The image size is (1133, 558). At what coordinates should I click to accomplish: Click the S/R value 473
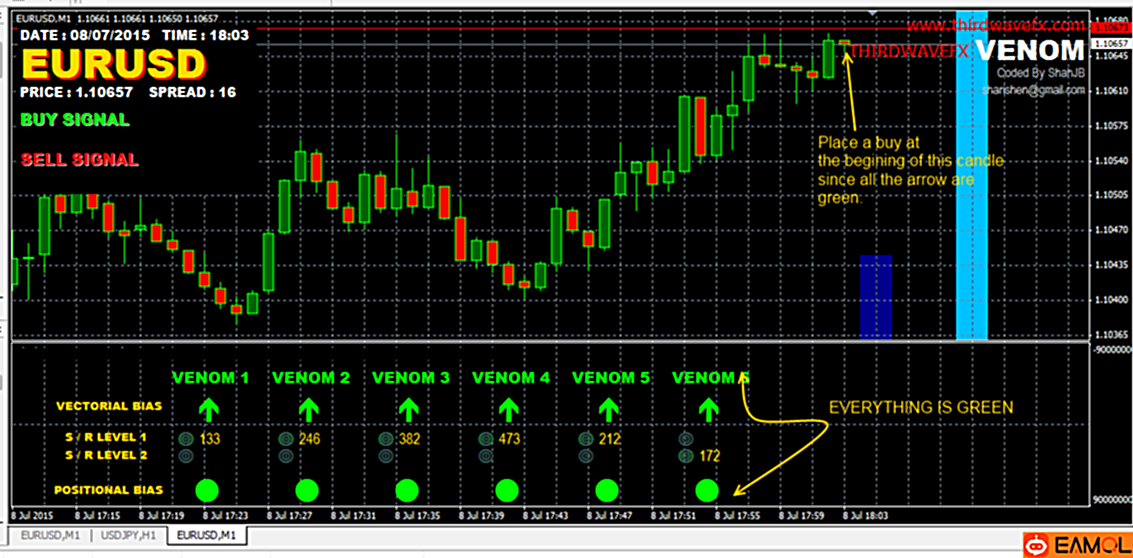click(509, 438)
